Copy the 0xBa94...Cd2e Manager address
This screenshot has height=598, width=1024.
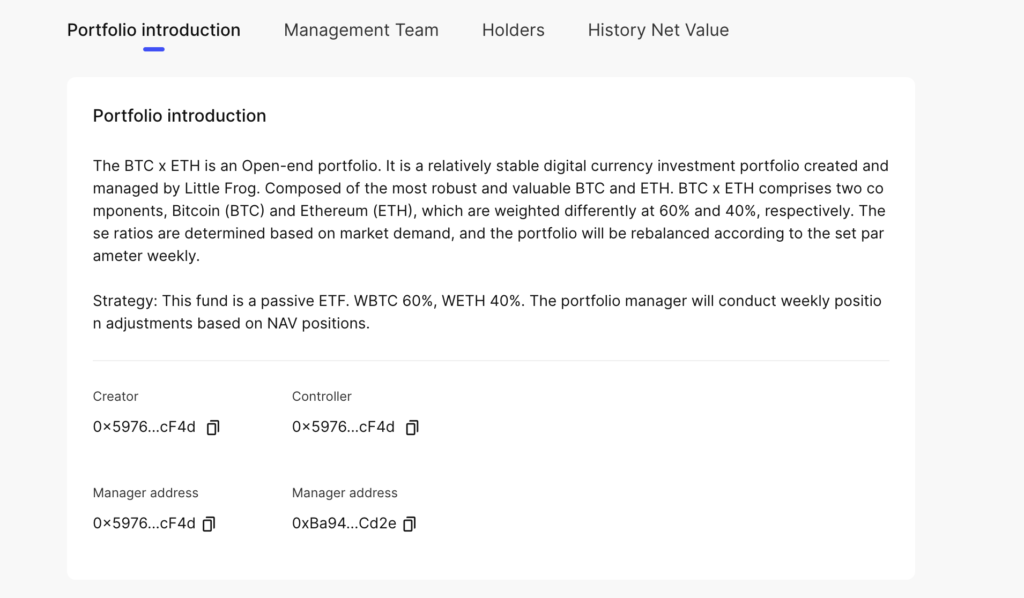409,524
